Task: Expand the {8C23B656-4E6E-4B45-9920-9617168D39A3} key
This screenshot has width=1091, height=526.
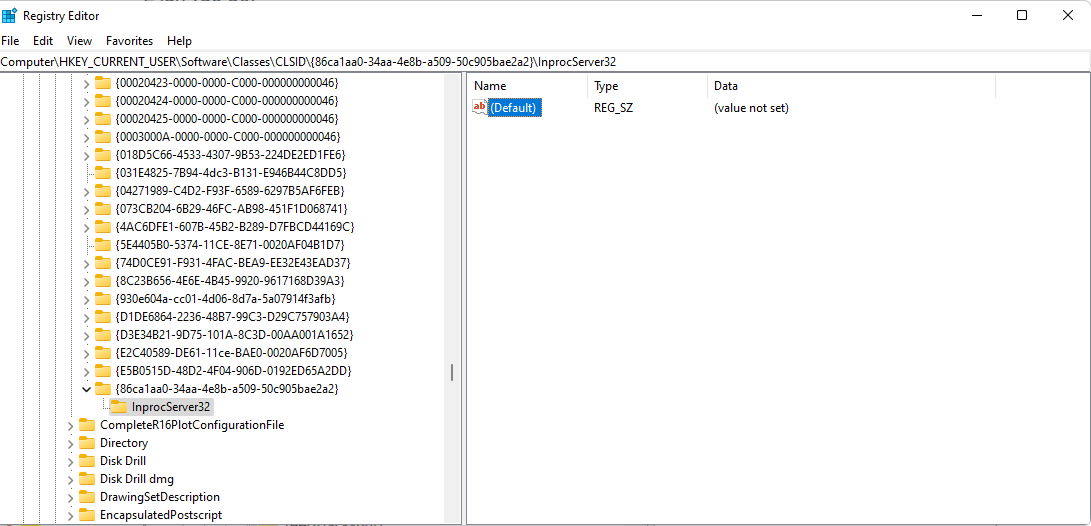Action: click(x=86, y=282)
